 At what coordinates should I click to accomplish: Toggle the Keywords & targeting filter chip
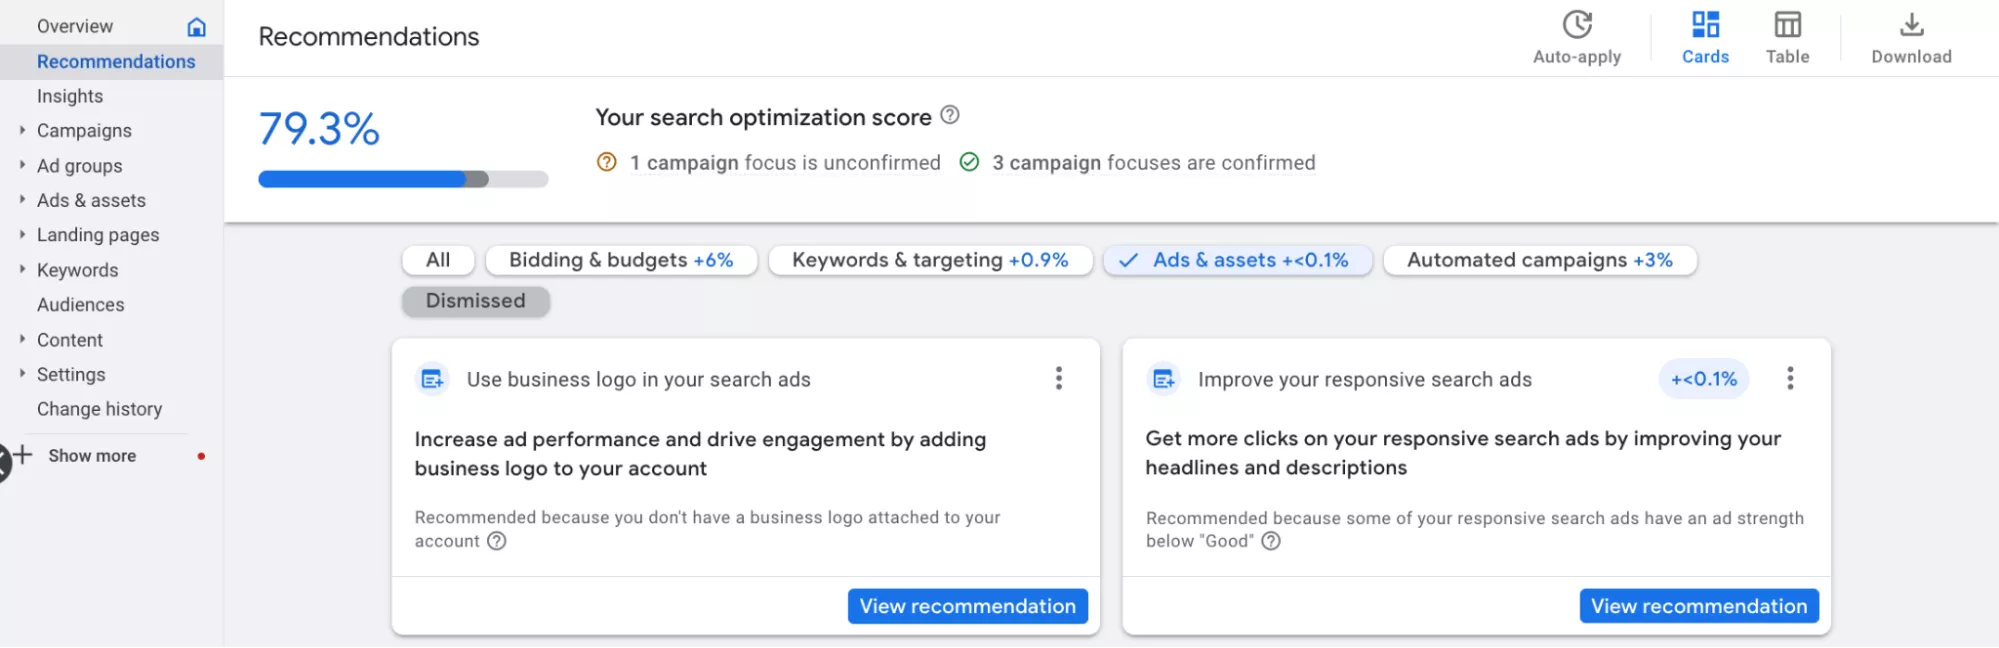930,260
